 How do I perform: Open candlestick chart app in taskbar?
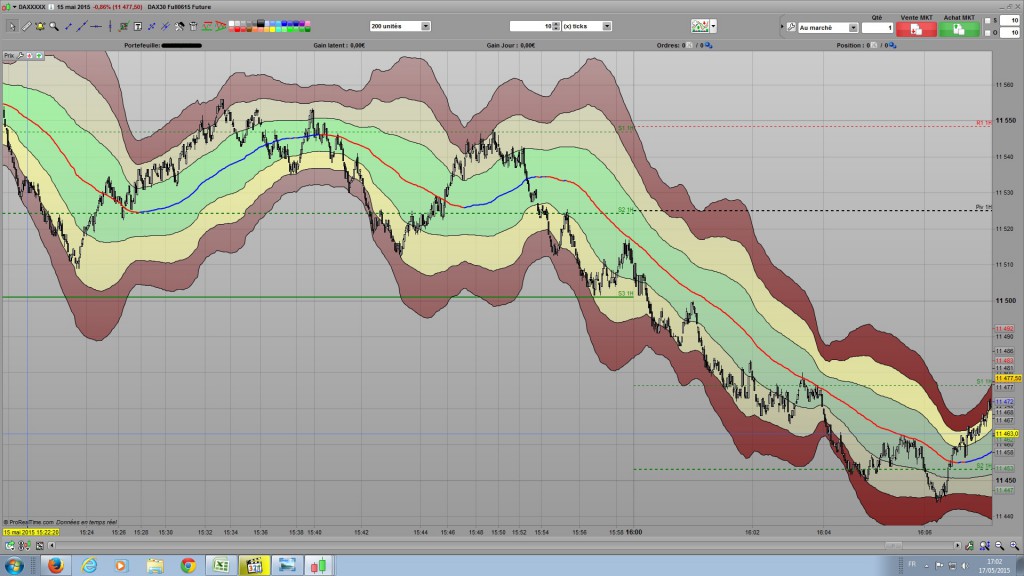pos(319,565)
